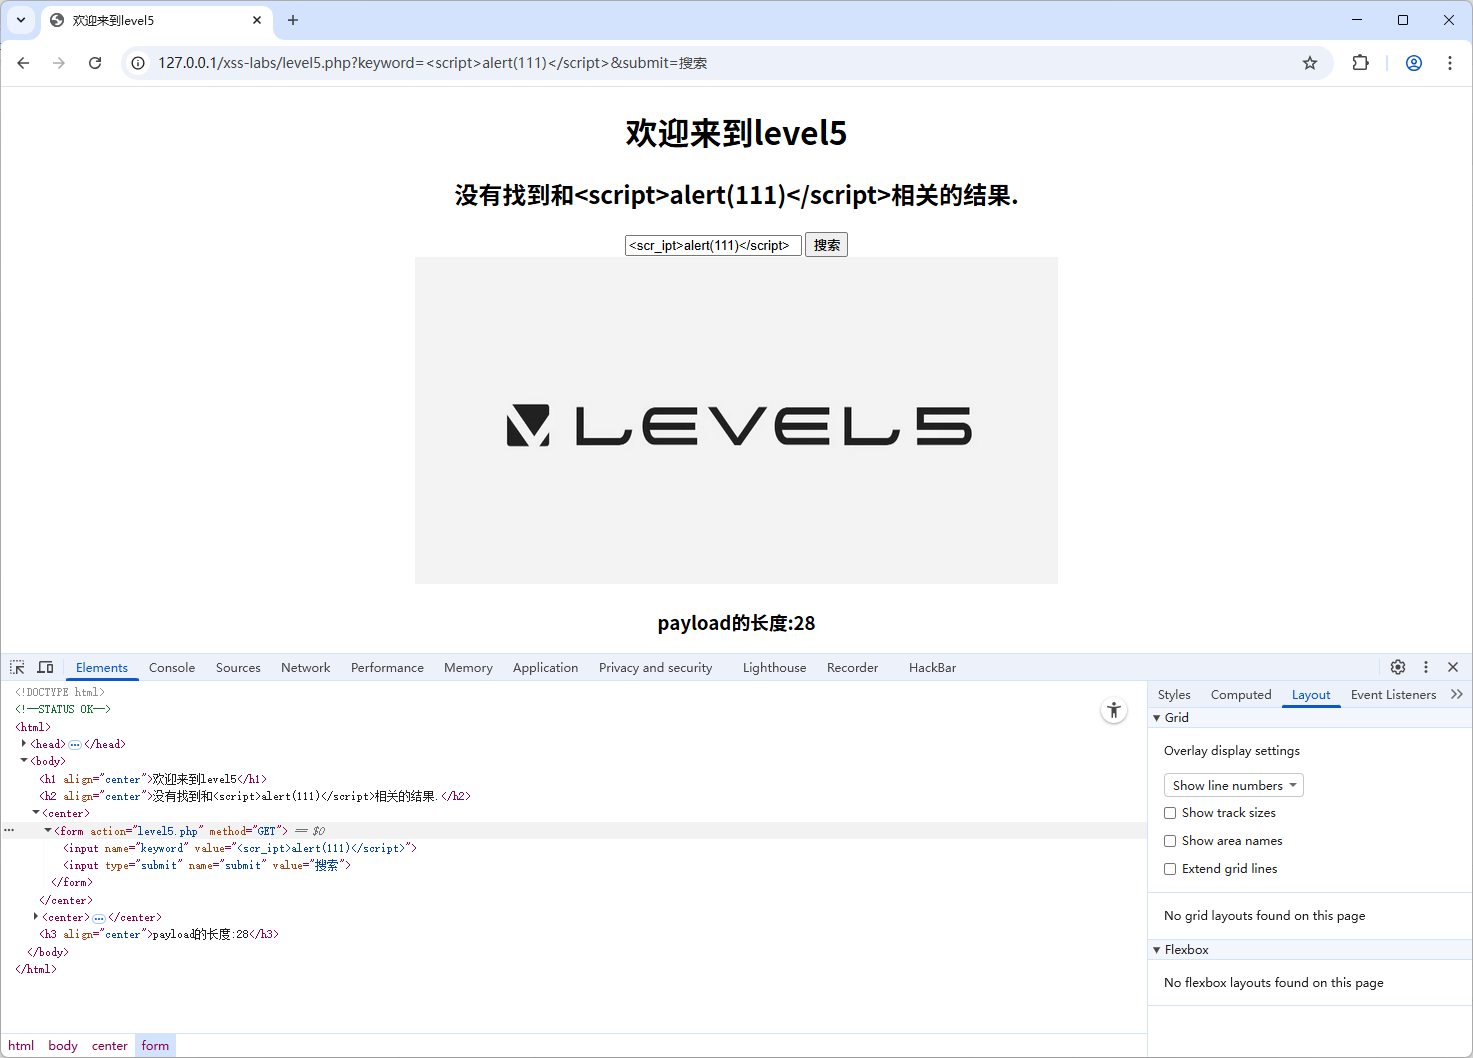The image size is (1473, 1058).
Task: Open the Lighthouse tab
Action: (x=774, y=668)
